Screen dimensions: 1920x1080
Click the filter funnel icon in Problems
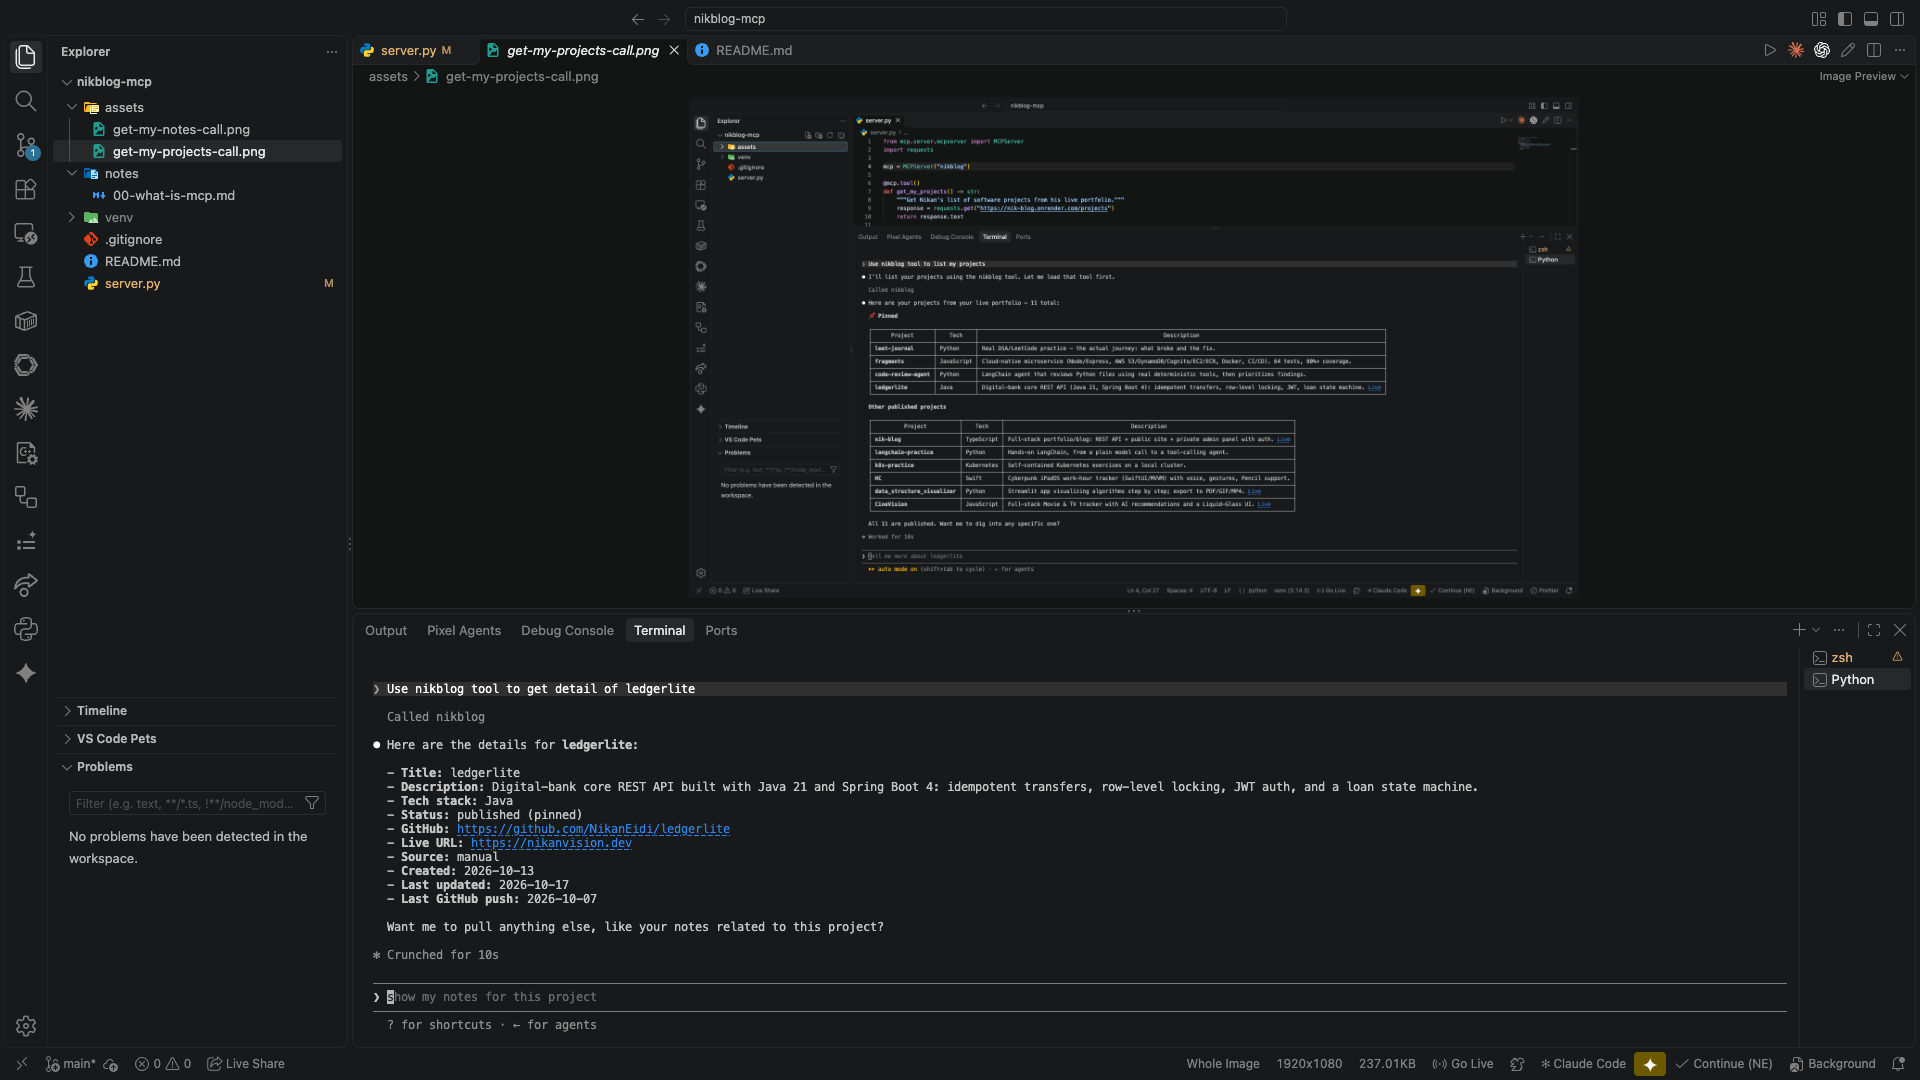coord(312,803)
